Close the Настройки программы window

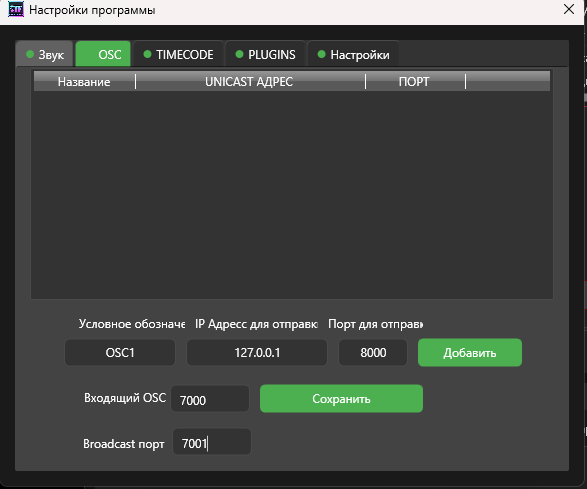click(x=569, y=9)
